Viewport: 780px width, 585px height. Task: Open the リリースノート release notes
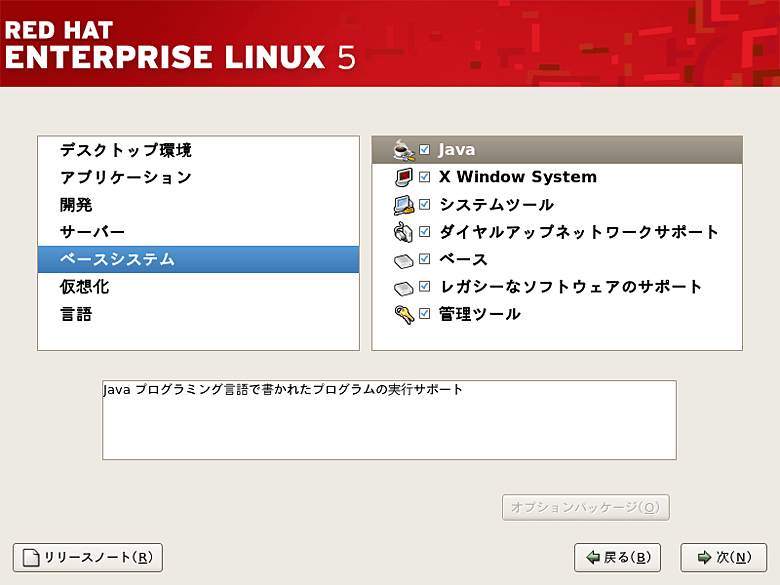[88, 557]
